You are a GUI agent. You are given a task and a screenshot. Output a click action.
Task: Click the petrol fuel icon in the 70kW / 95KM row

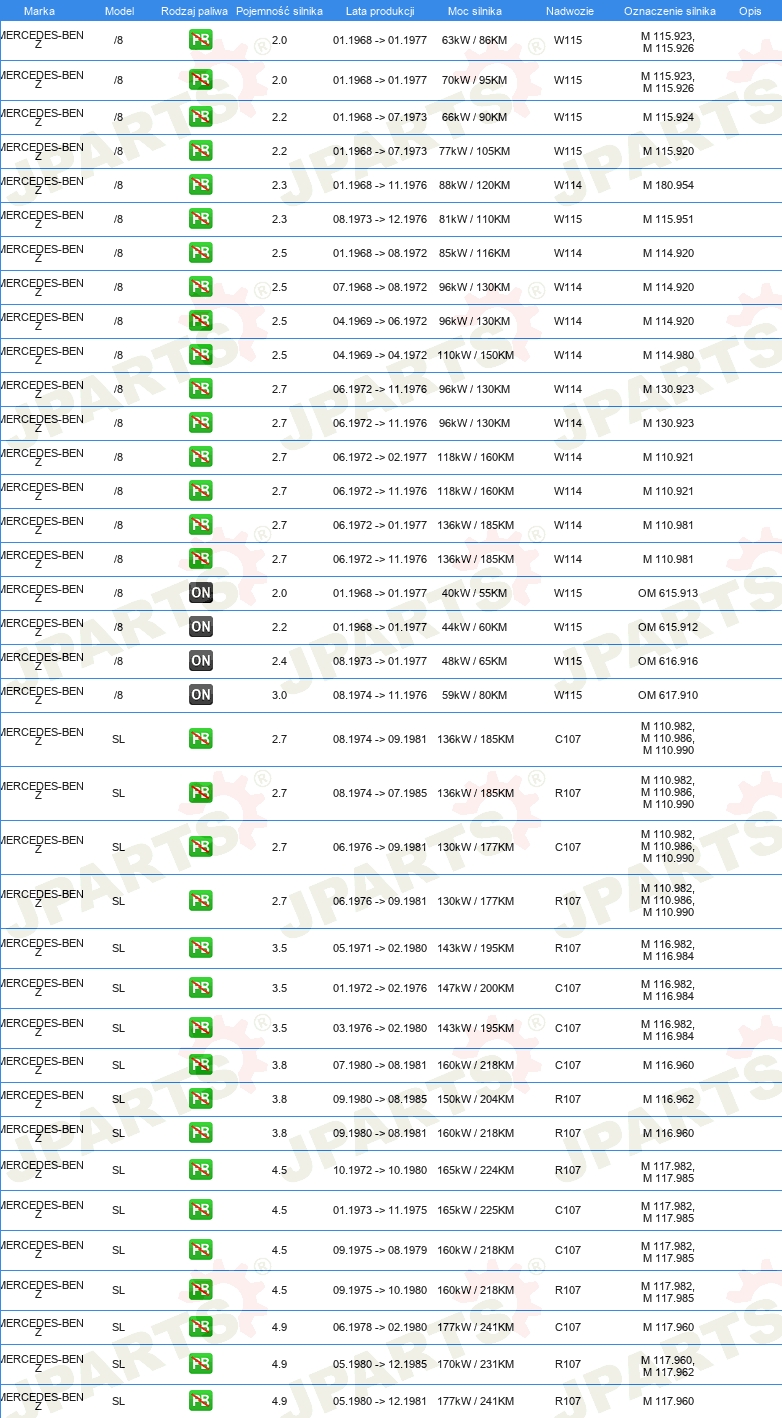[201, 81]
